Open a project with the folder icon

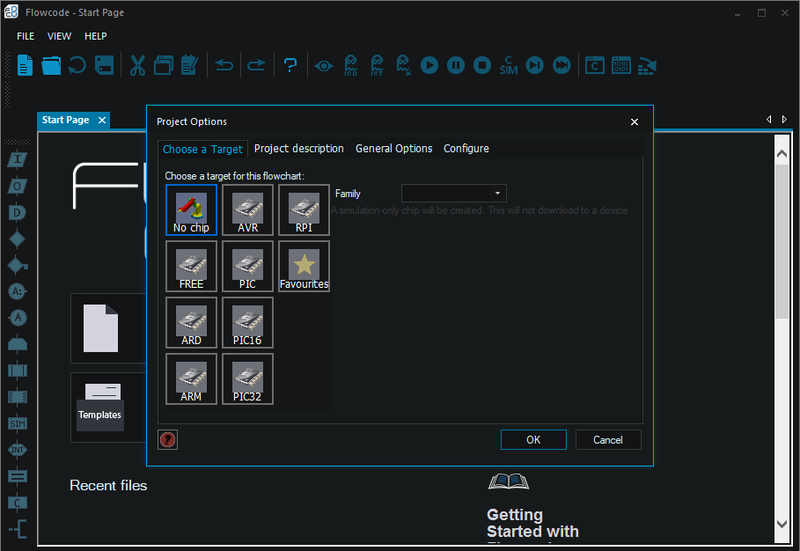tap(51, 65)
